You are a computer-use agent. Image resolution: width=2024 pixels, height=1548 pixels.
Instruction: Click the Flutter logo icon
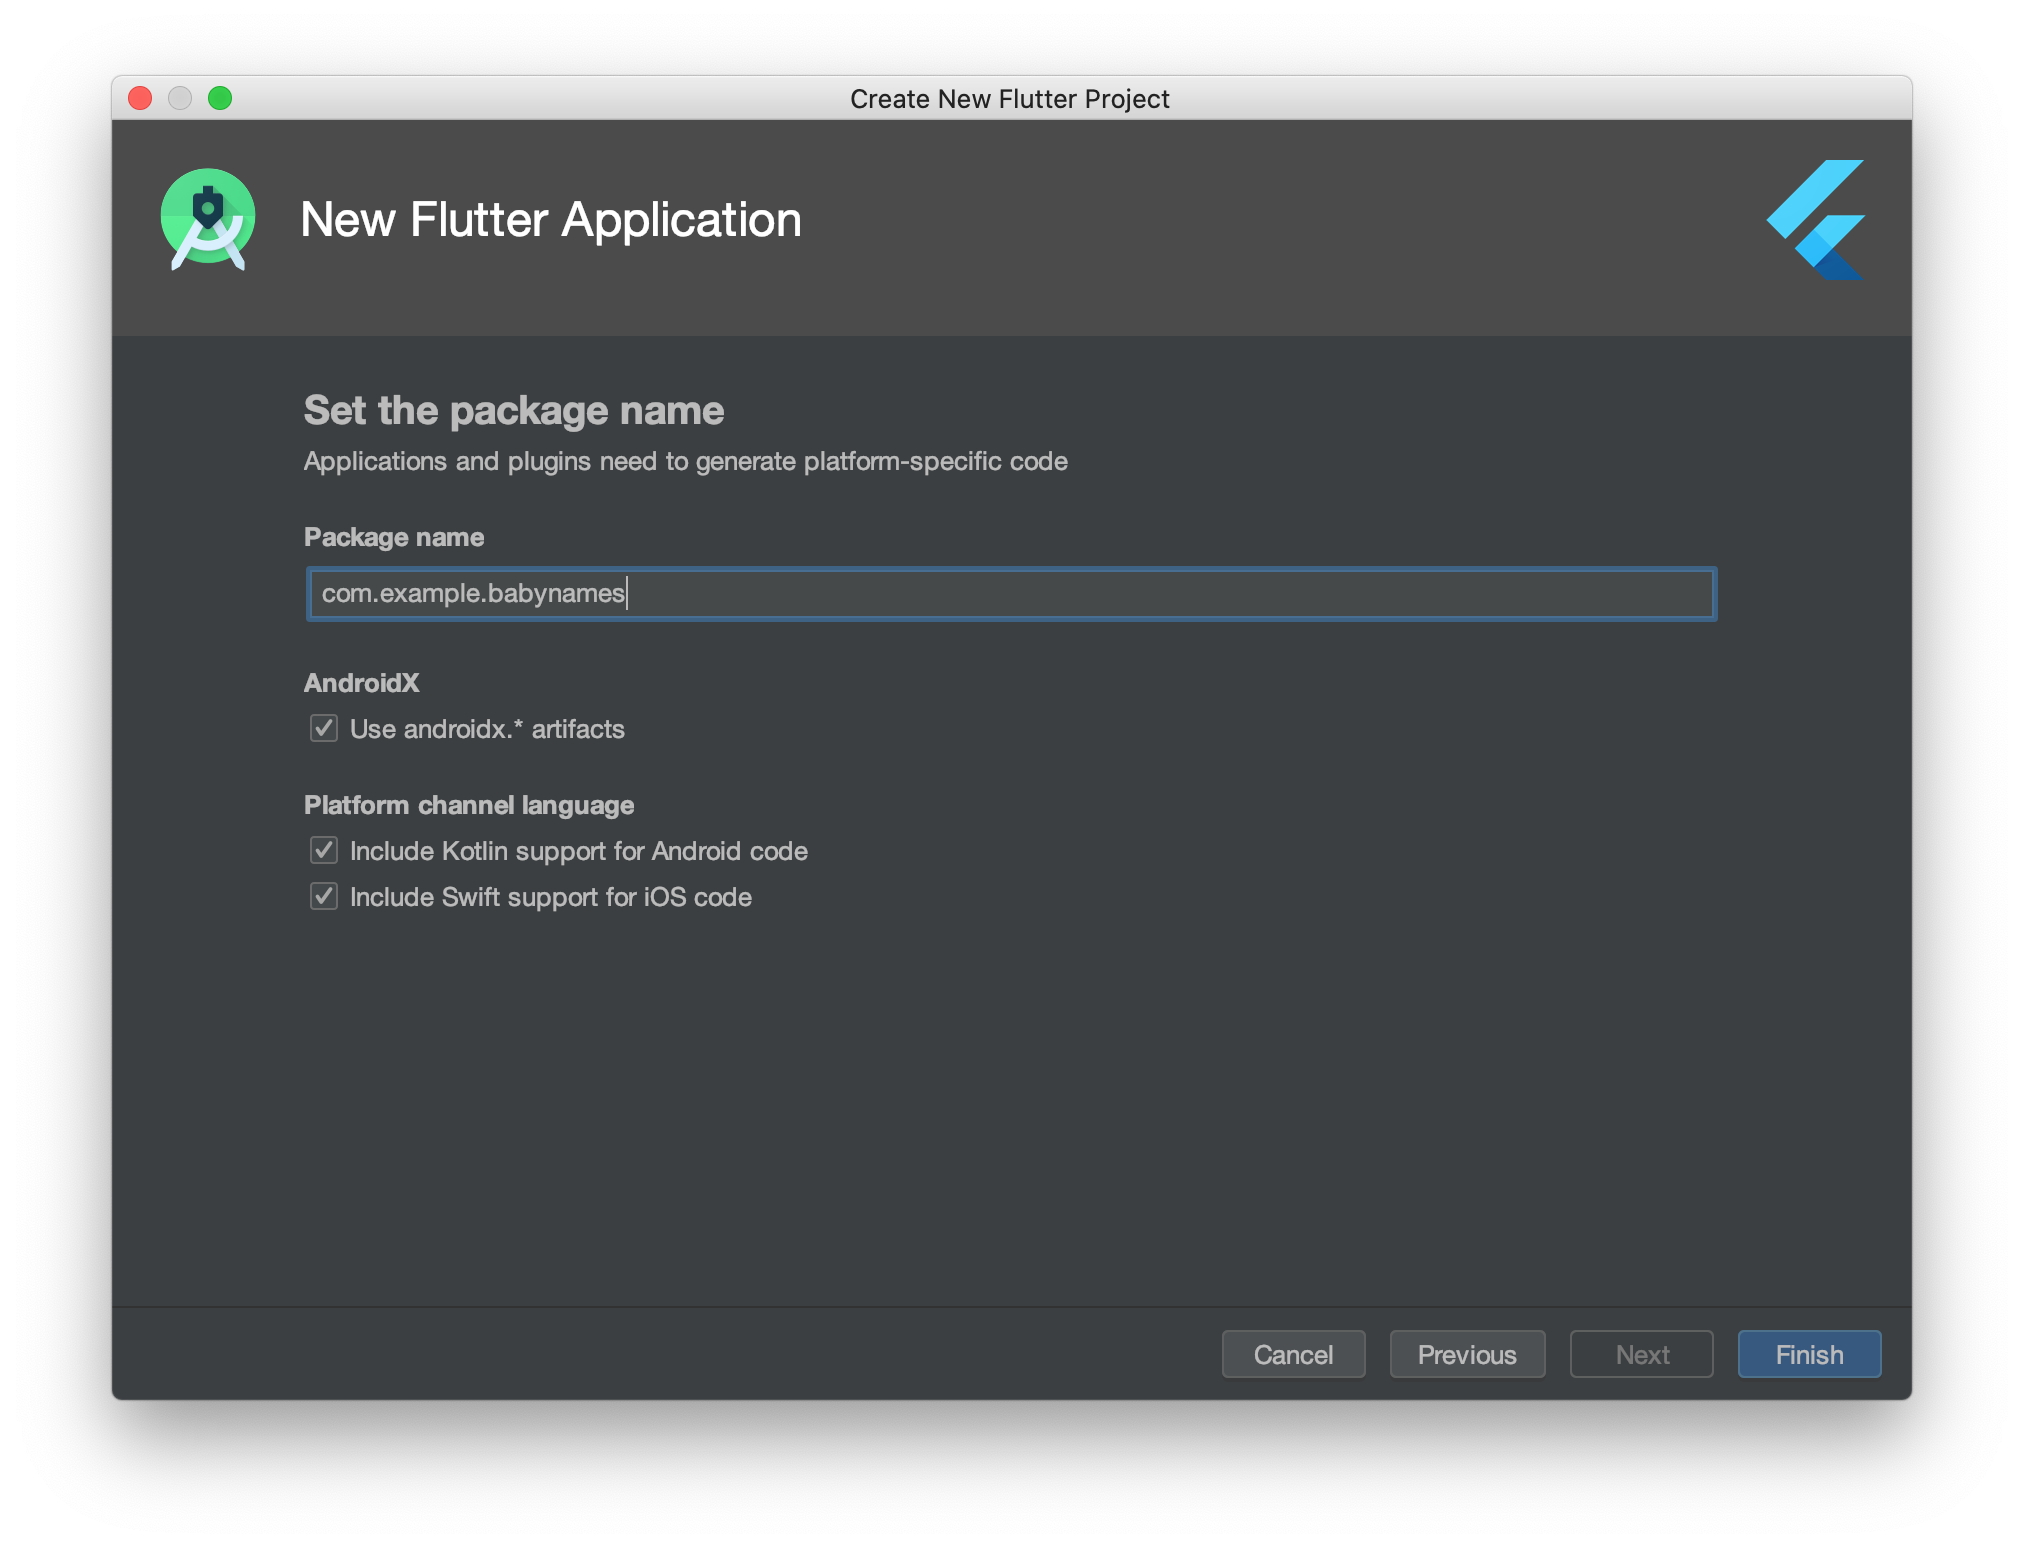point(1816,220)
